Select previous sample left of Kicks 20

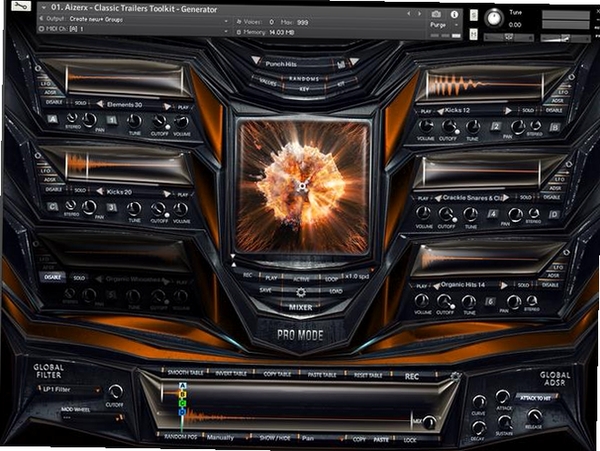[100, 191]
